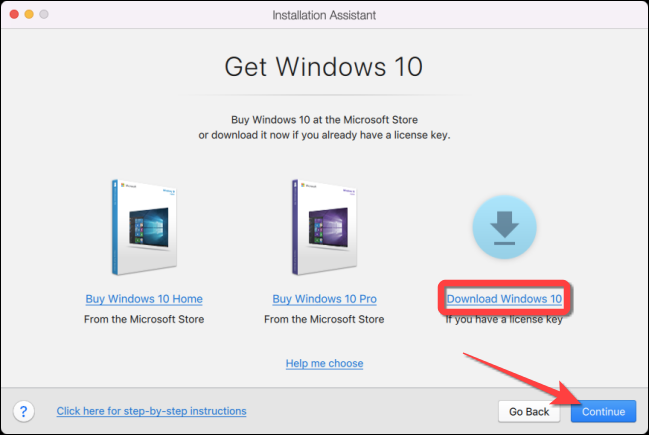Choose the Download Windows 10 link

coord(504,299)
